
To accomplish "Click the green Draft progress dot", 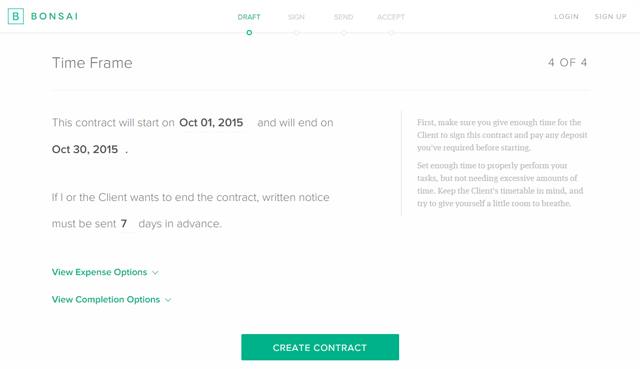I will click(x=249, y=33).
